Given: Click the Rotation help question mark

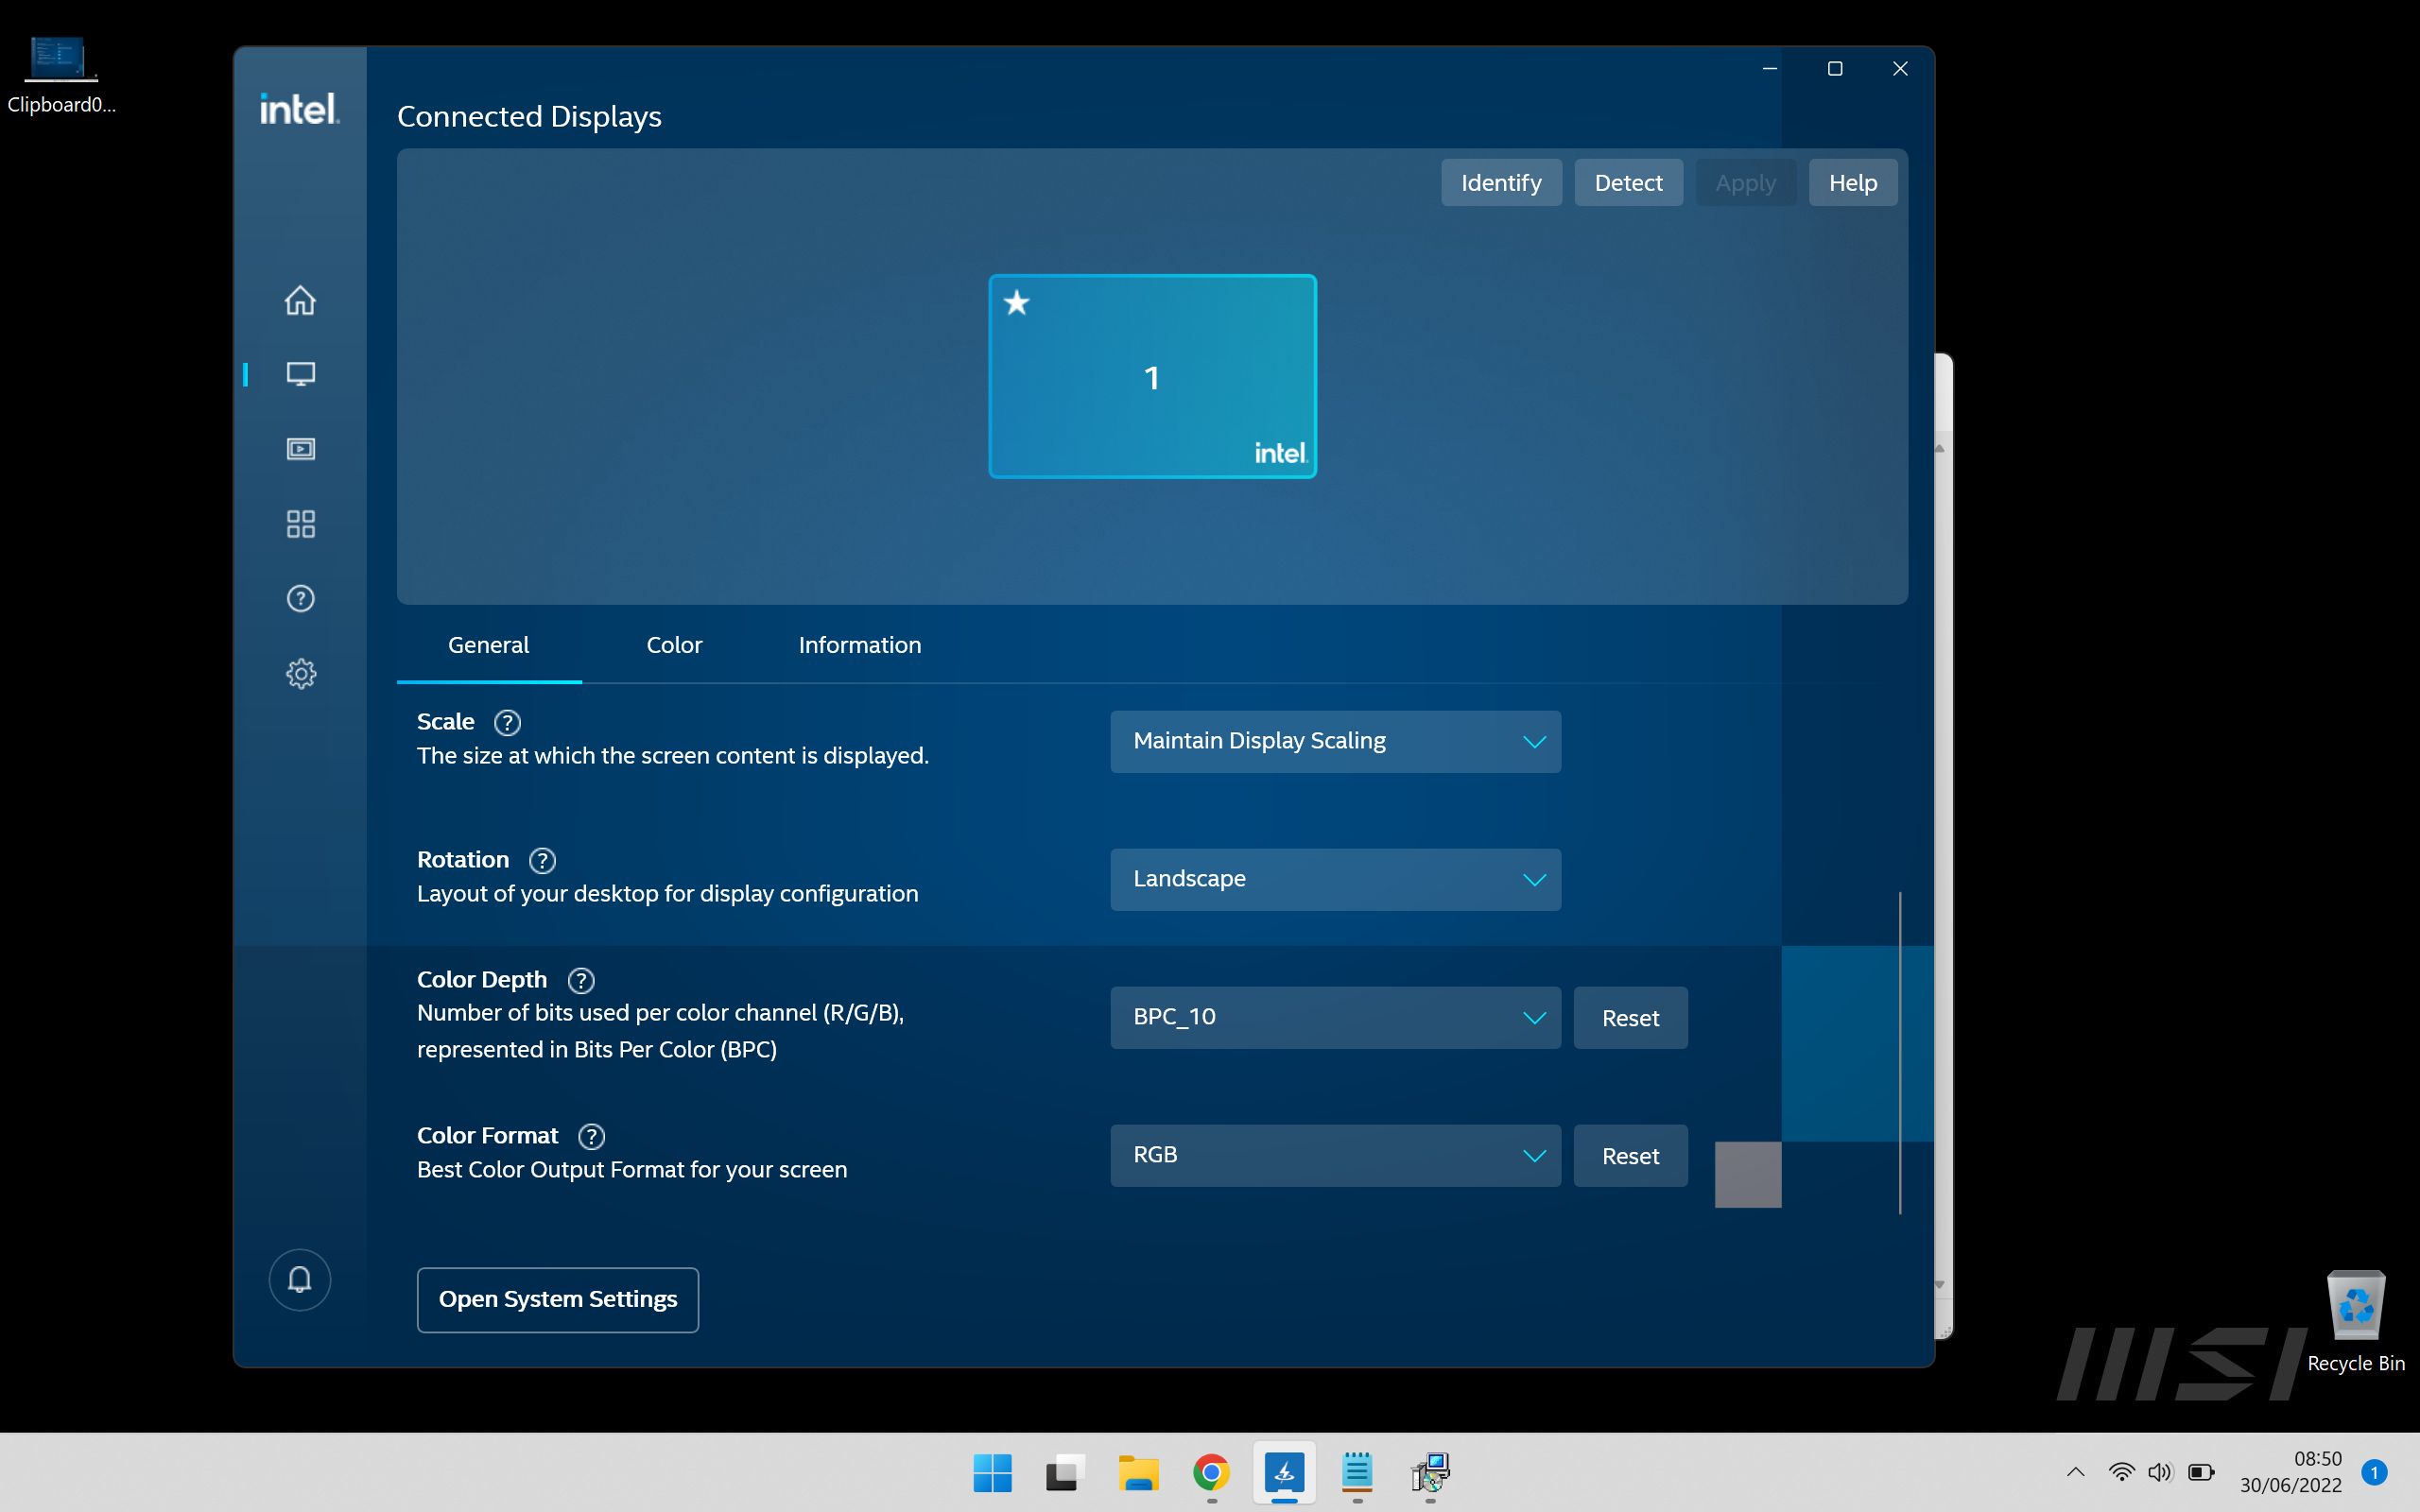Looking at the screenshot, I should click(x=542, y=860).
